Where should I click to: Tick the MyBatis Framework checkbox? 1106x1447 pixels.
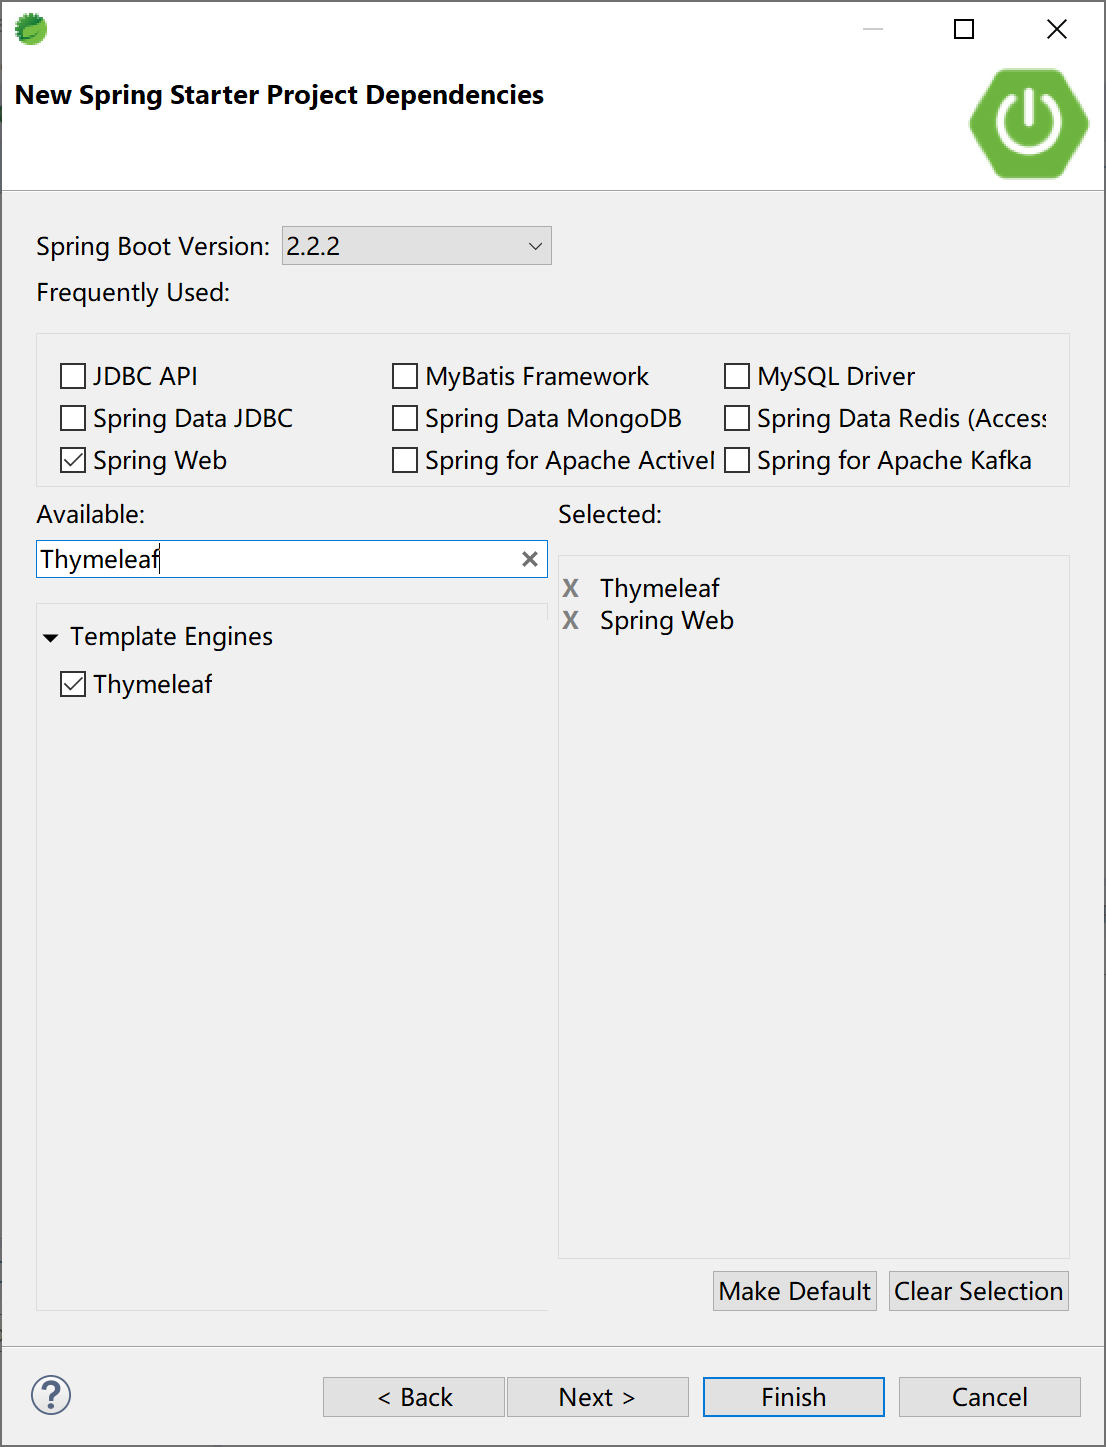coord(405,376)
